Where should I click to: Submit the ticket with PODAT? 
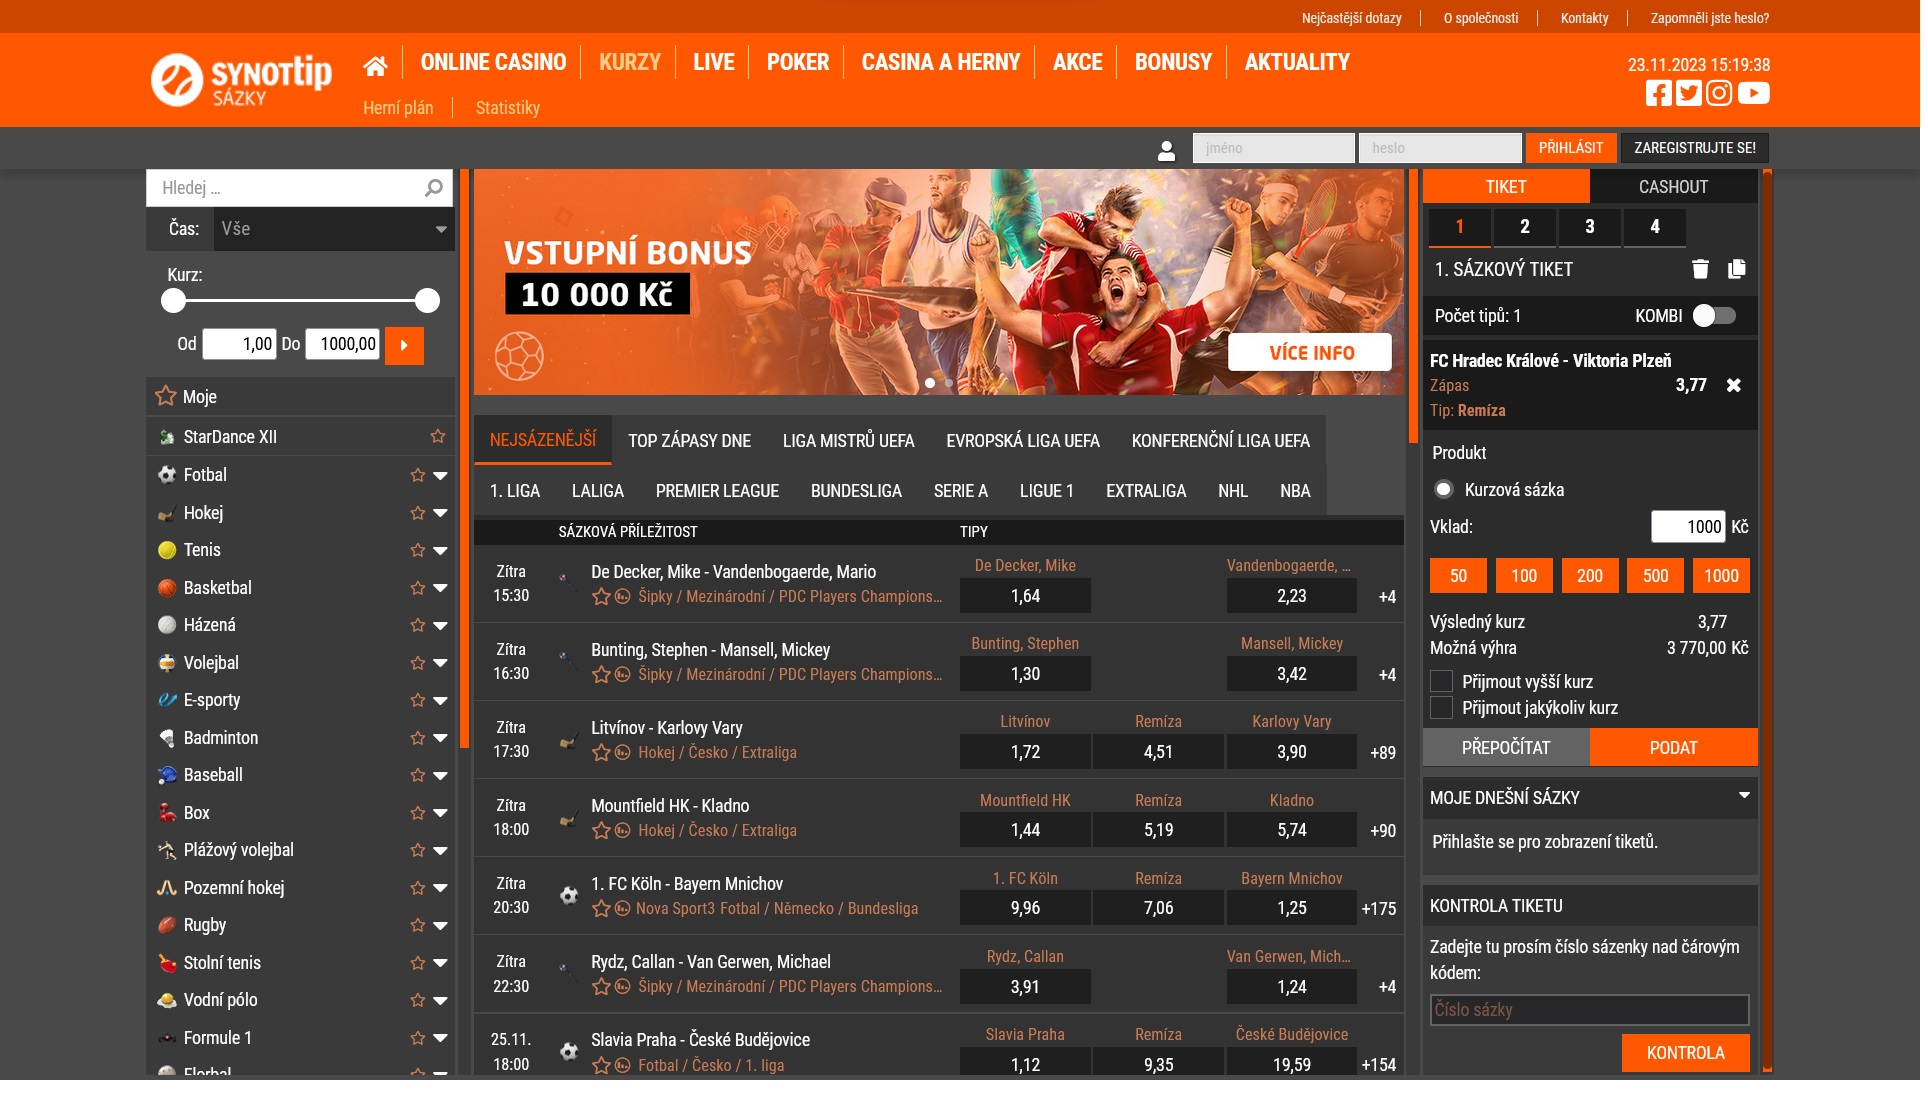1673,748
